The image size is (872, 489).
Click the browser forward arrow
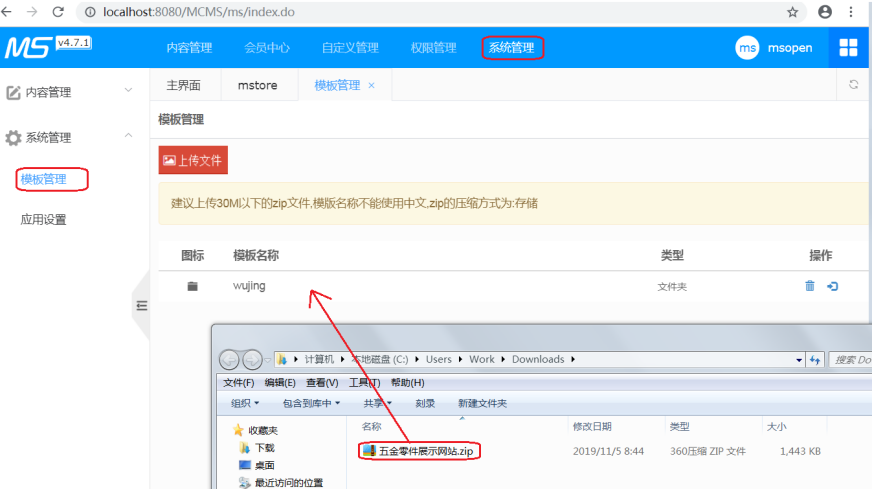point(32,12)
